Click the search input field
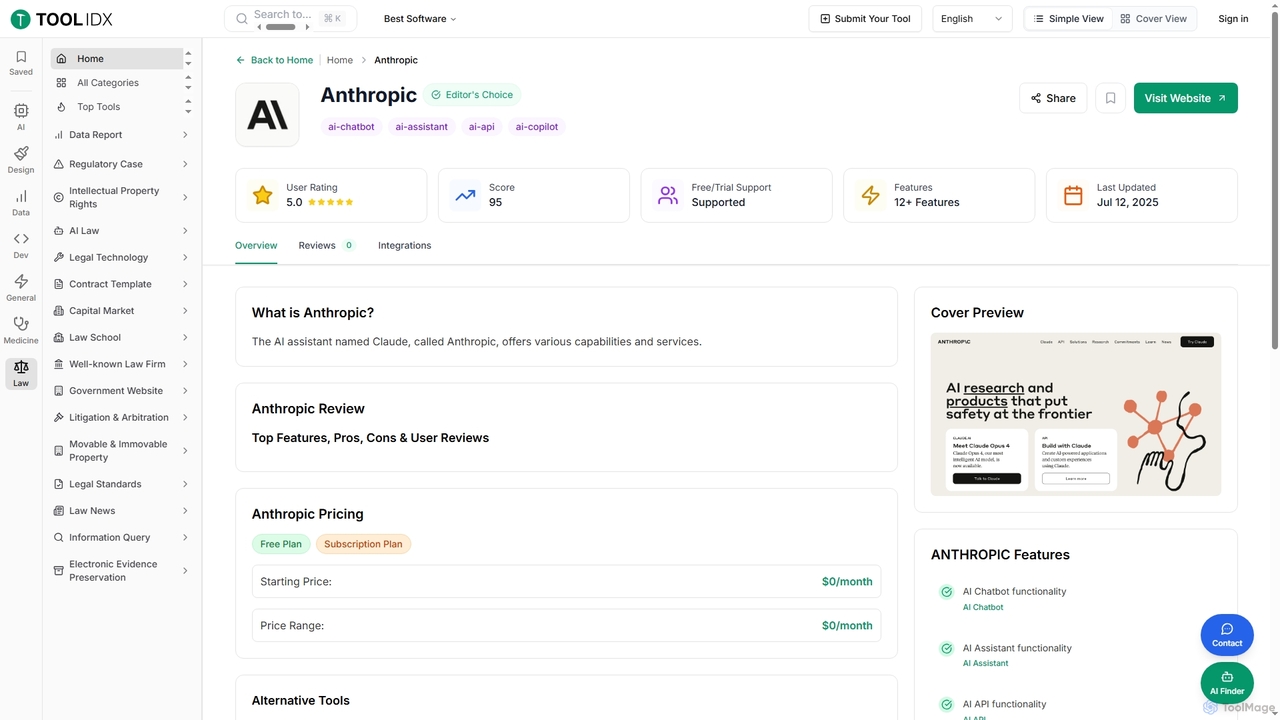 click(289, 19)
